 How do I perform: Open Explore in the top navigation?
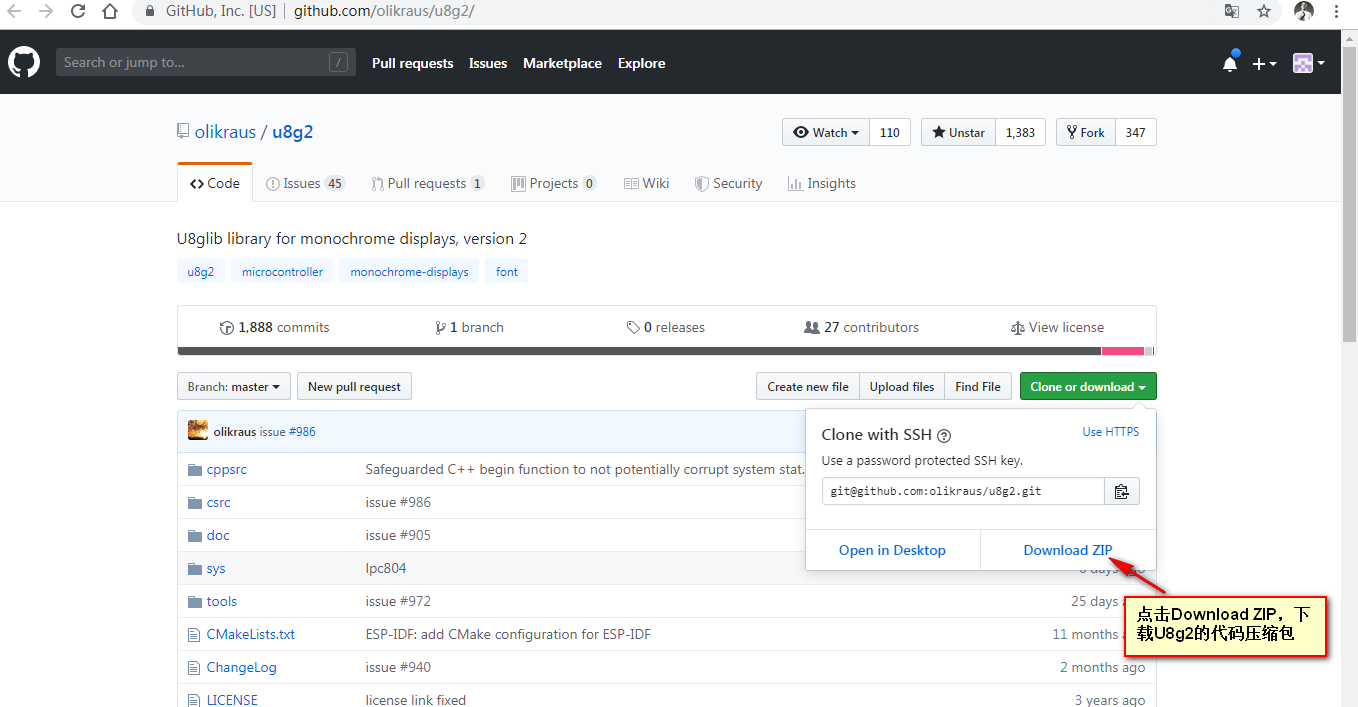(x=641, y=63)
